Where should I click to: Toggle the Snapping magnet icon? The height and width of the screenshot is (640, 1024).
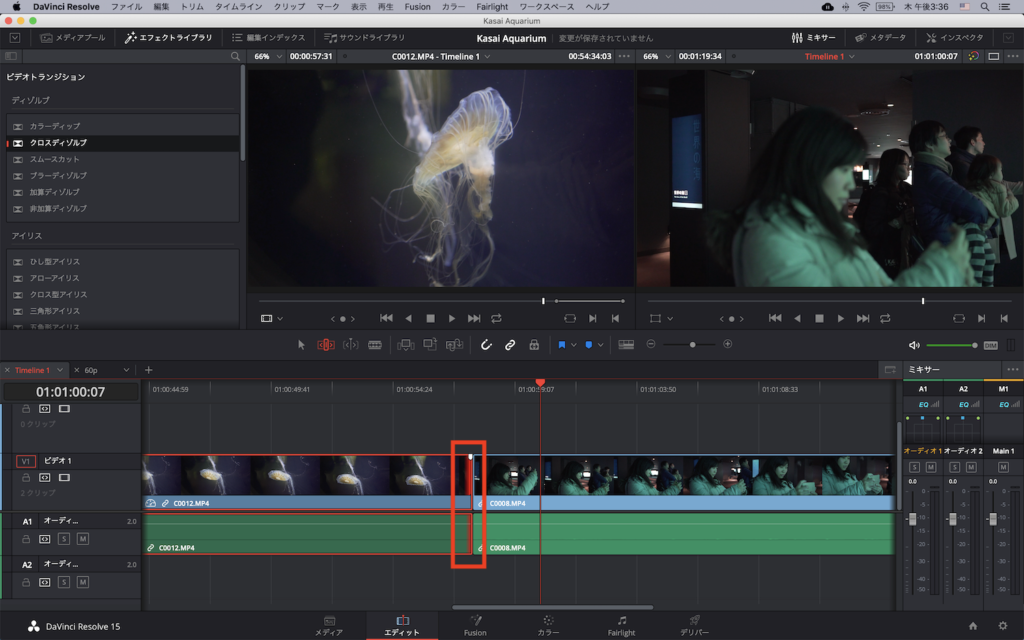point(486,344)
